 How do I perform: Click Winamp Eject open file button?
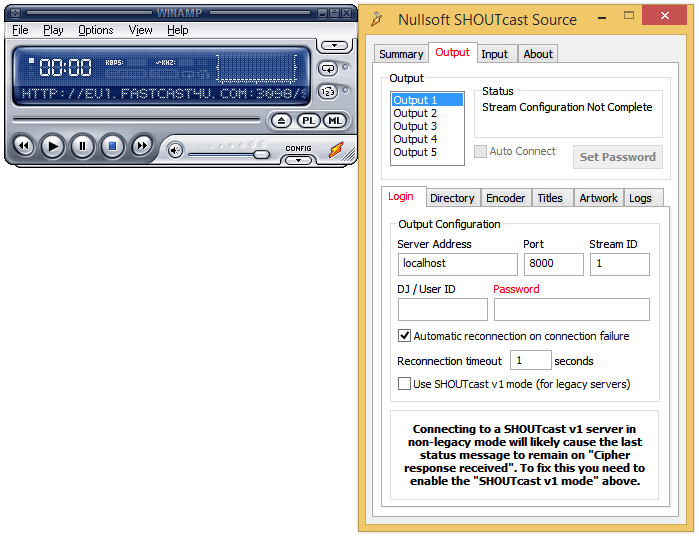(x=281, y=120)
